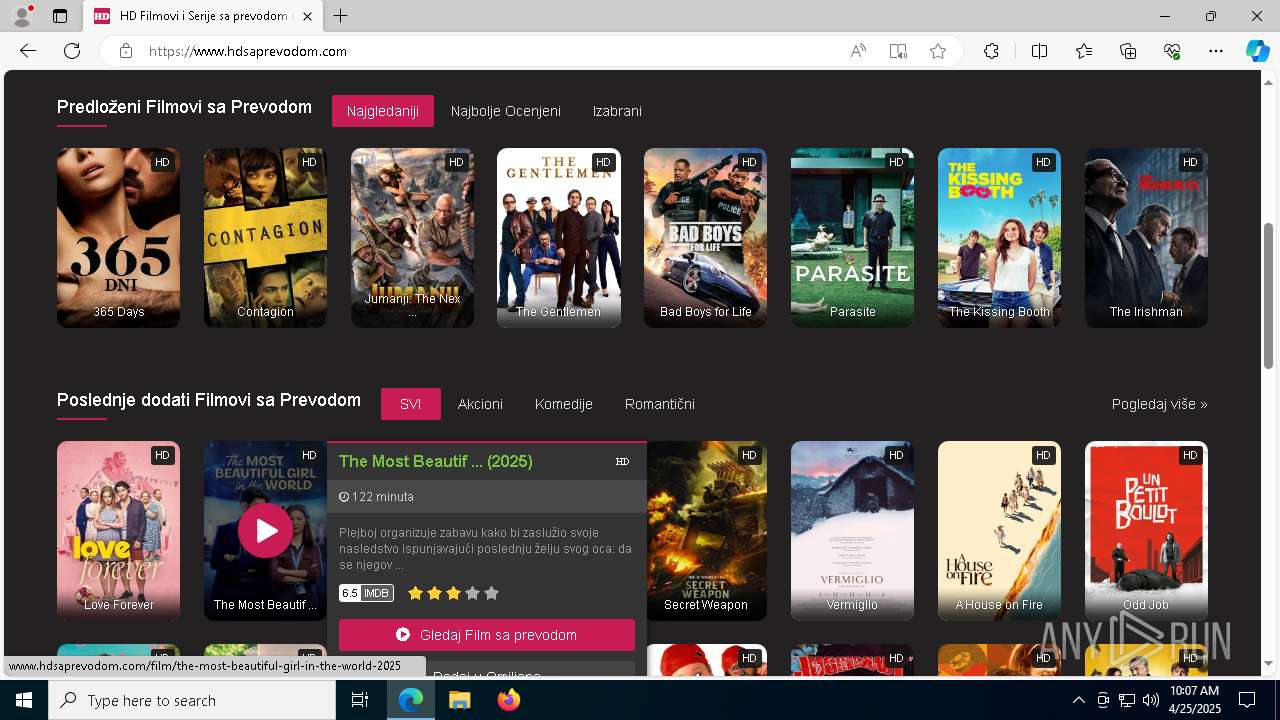Open 365 Days movie poster
The height and width of the screenshot is (720, 1280).
point(118,237)
